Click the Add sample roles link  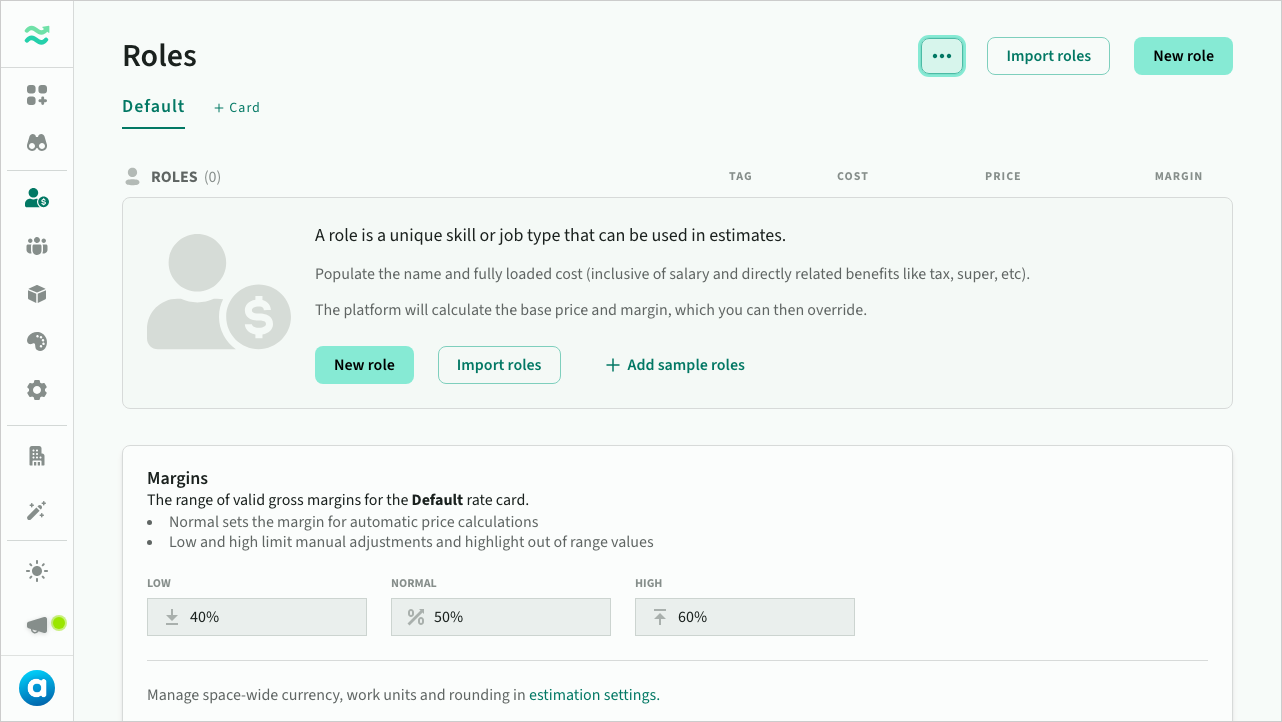click(675, 365)
